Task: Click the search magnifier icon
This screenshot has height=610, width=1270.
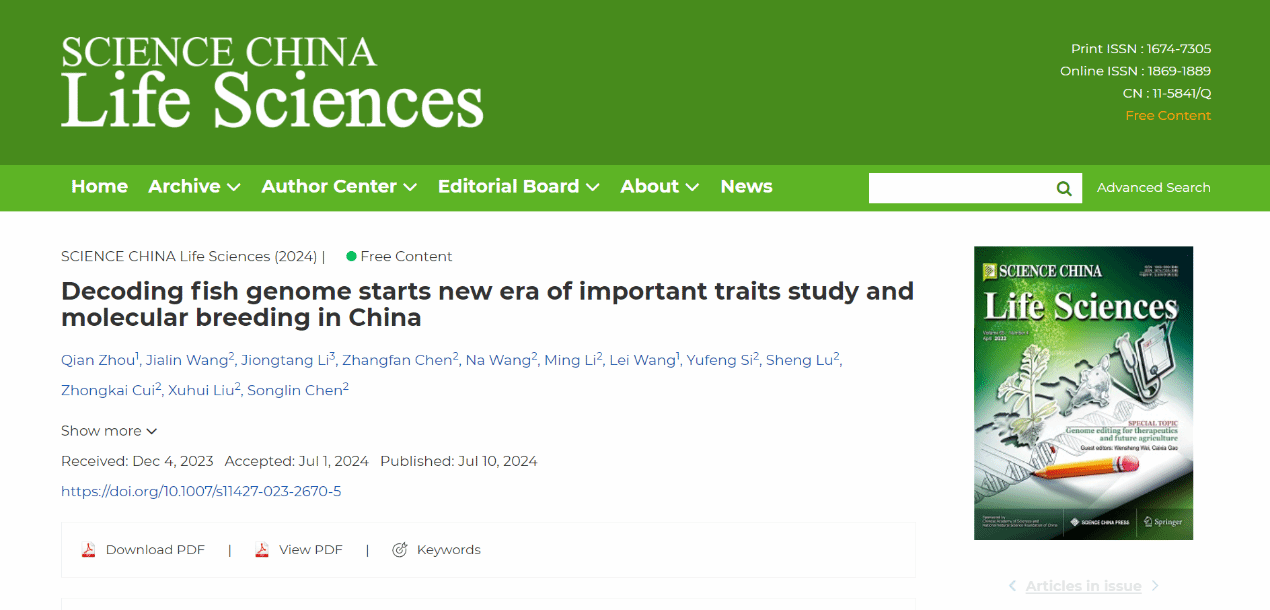Action: (x=1064, y=188)
